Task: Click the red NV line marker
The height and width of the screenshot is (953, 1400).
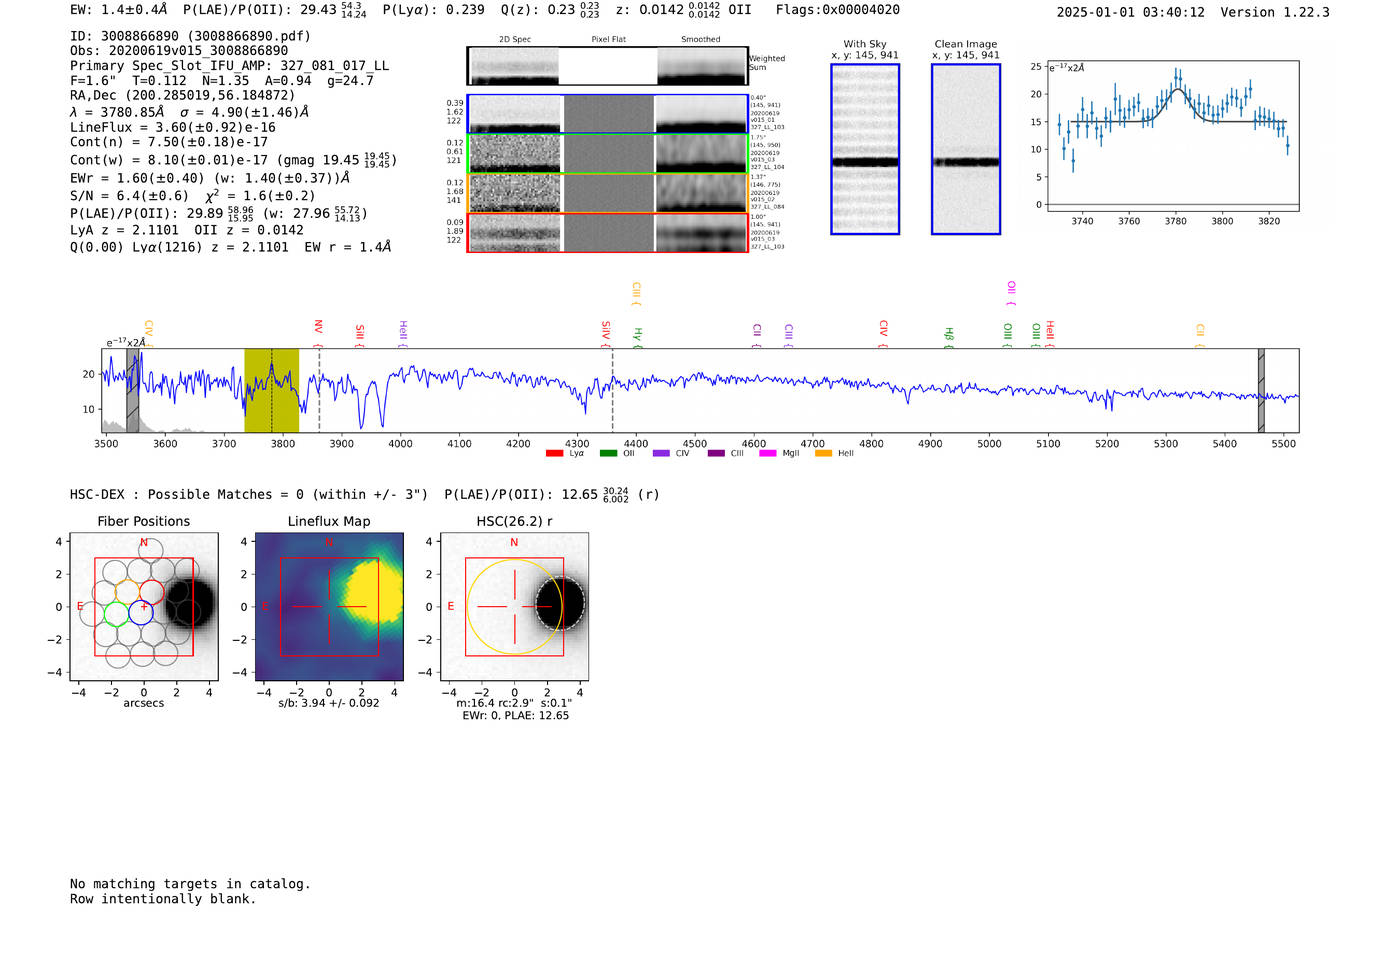Action: pos(319,333)
